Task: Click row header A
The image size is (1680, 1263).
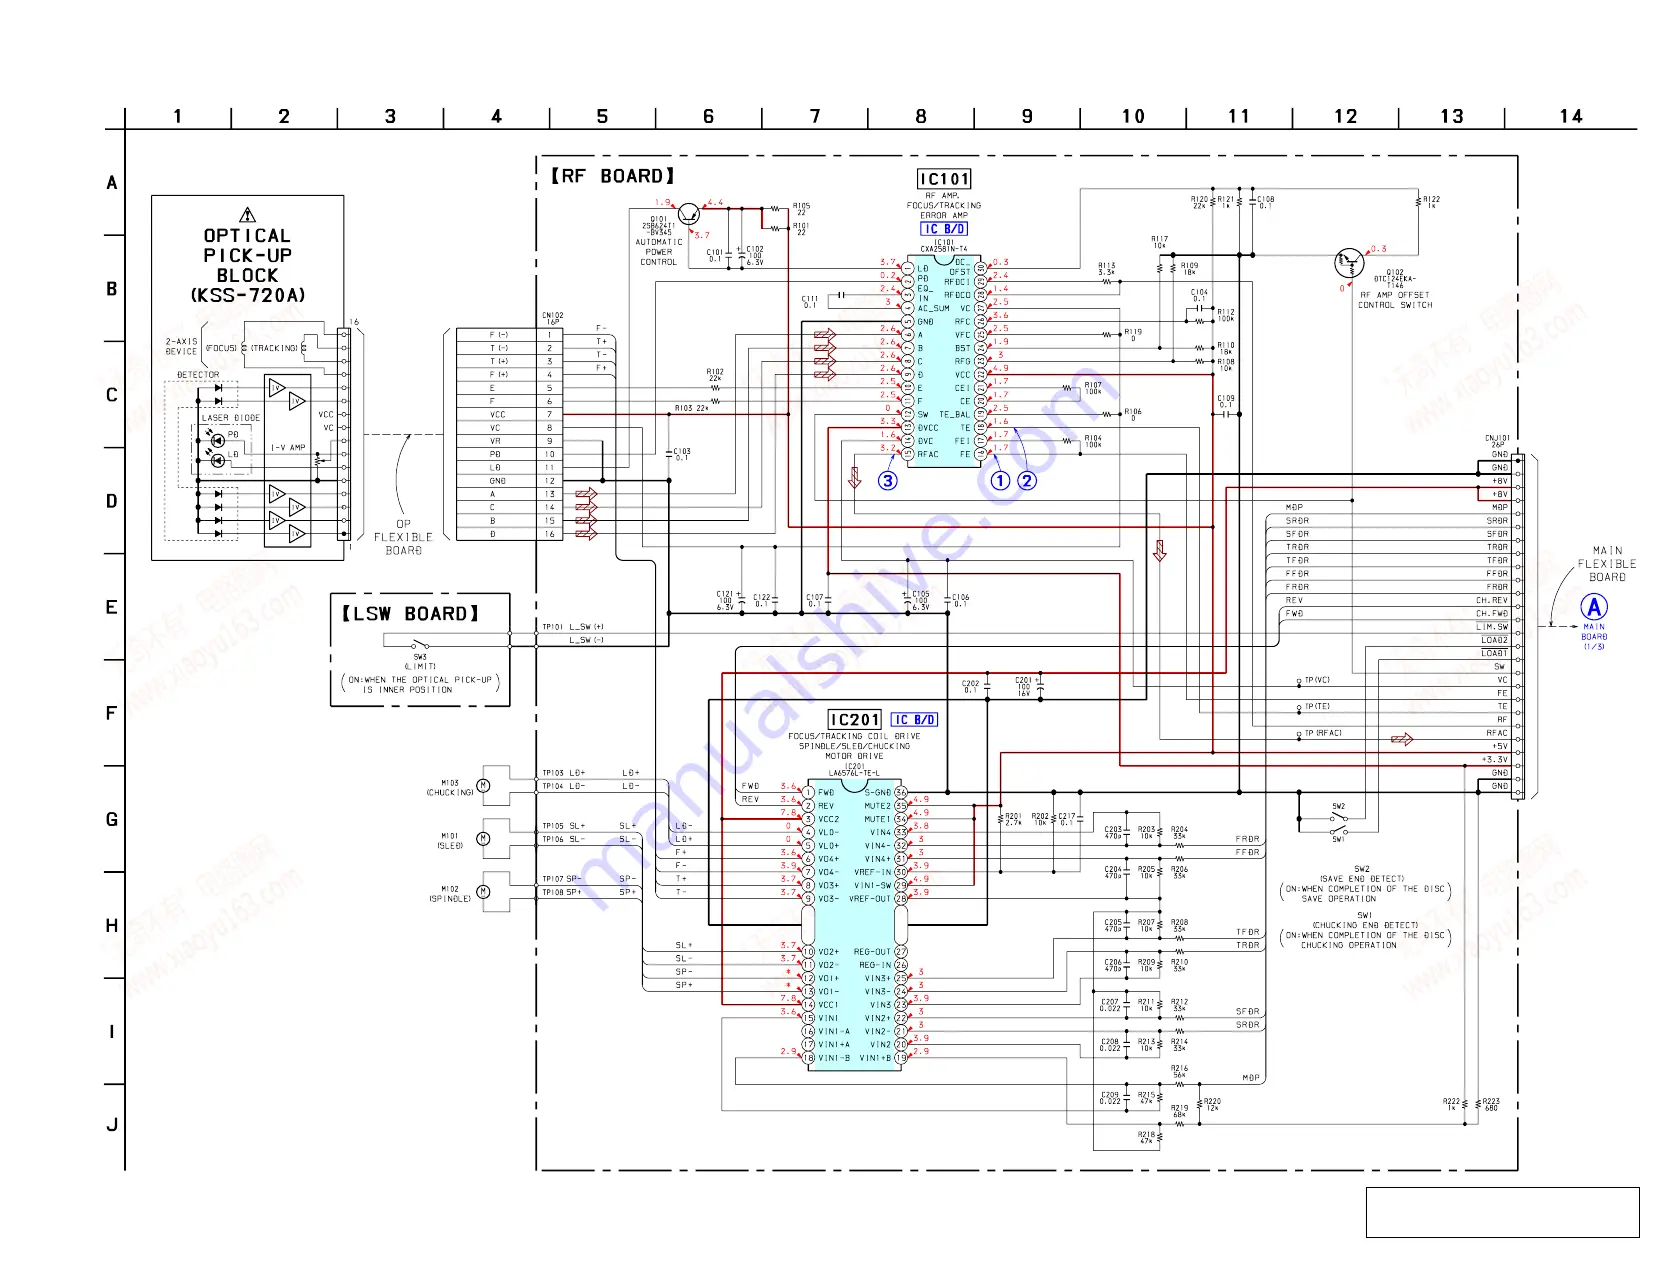Action: coord(112,183)
